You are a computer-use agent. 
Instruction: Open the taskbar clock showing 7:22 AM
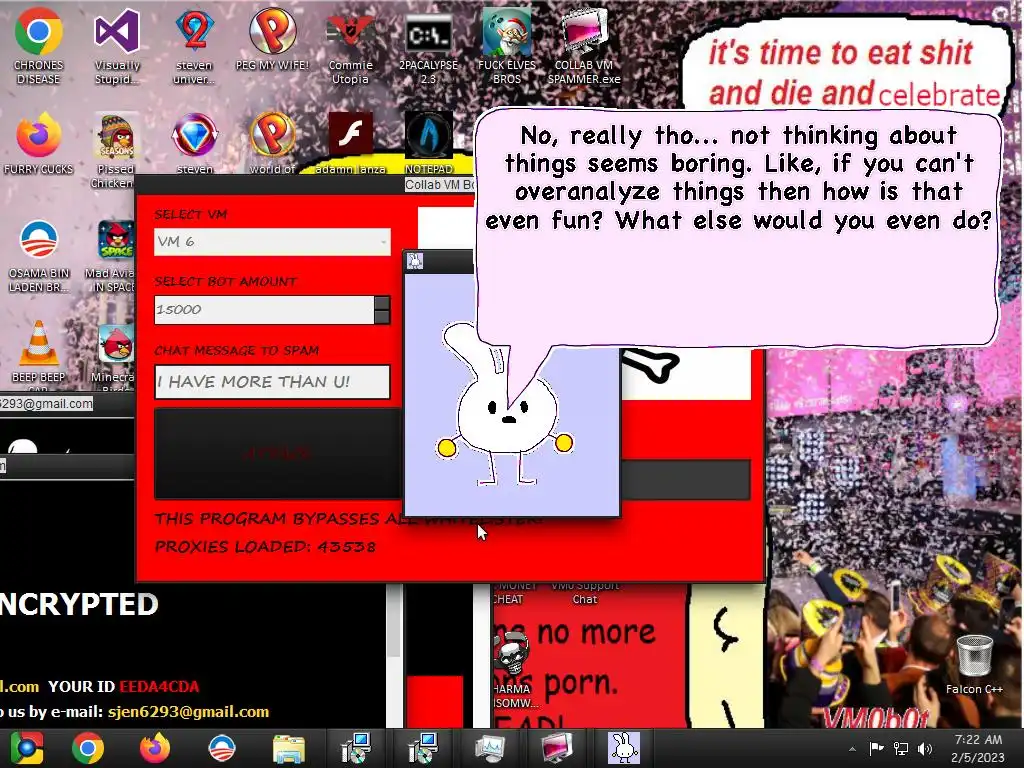click(978, 748)
